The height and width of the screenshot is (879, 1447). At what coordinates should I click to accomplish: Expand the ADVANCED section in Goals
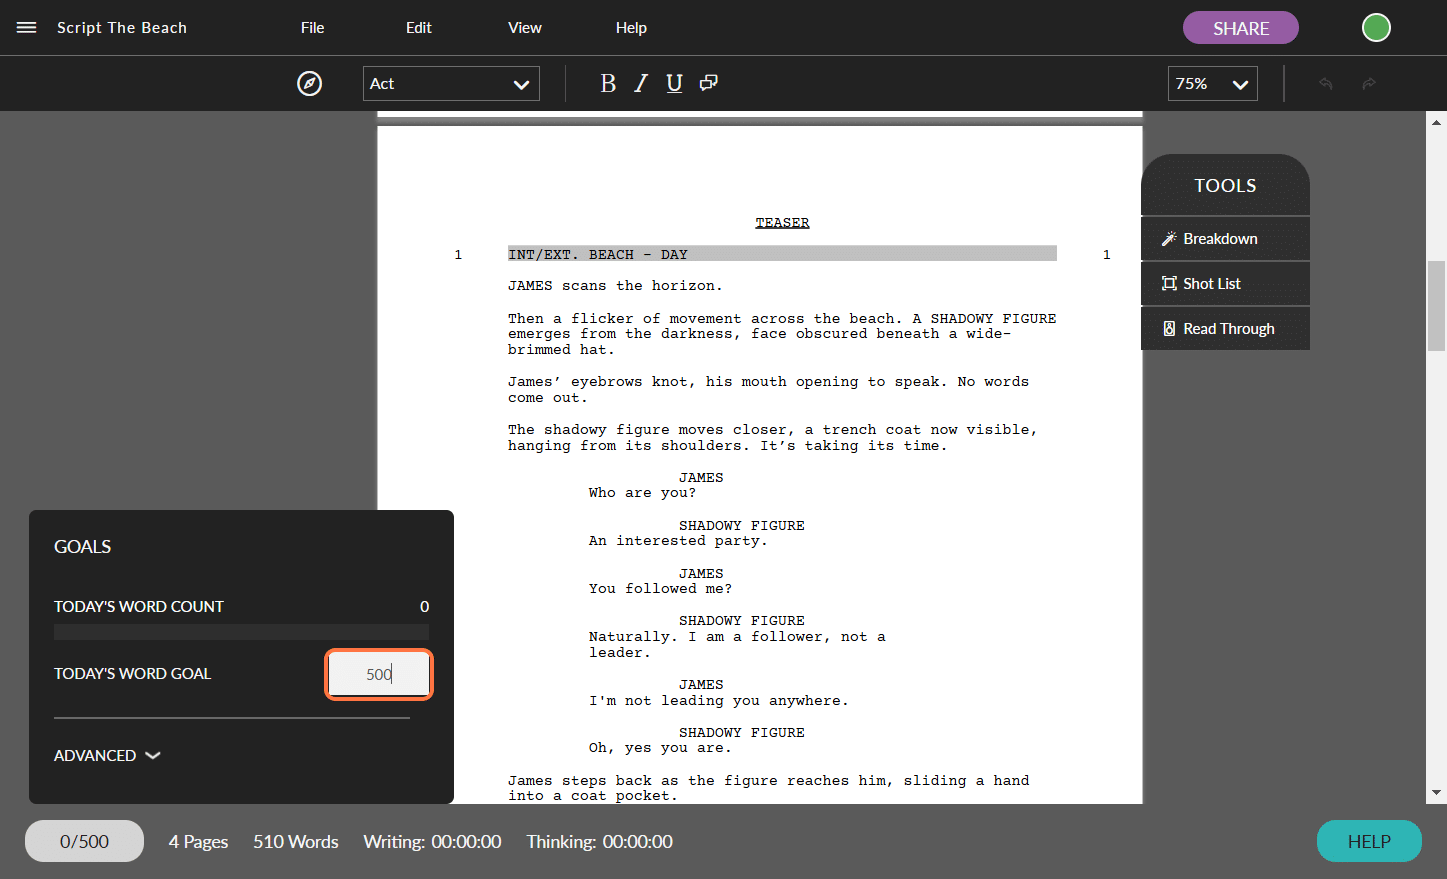tap(107, 755)
